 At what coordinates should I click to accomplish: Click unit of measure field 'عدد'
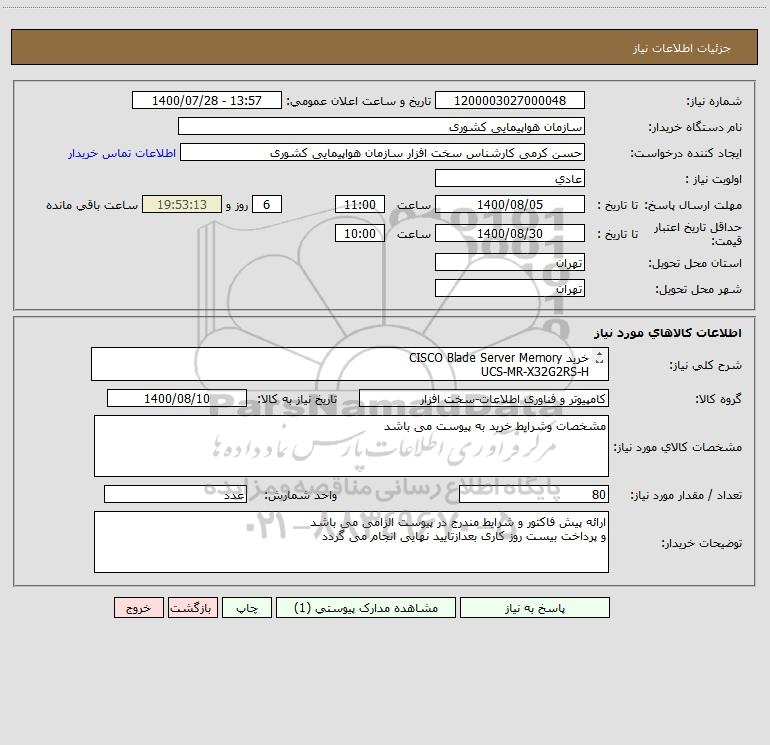tap(175, 494)
